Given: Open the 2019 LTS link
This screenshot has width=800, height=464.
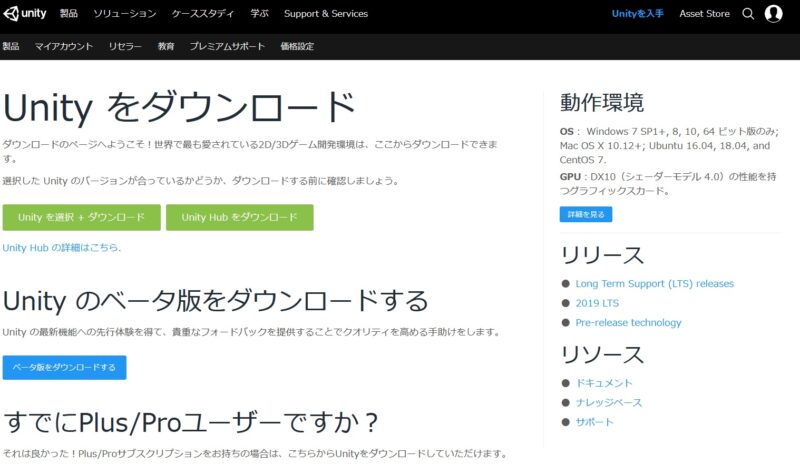Looking at the screenshot, I should [x=597, y=303].
